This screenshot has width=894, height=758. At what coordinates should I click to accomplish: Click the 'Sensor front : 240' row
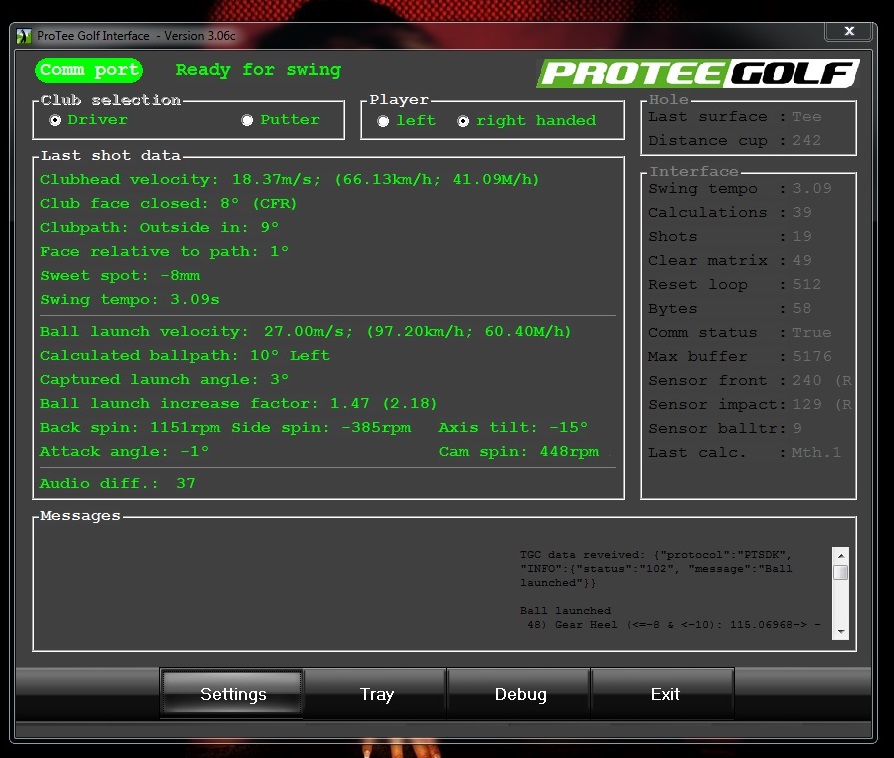pos(750,380)
